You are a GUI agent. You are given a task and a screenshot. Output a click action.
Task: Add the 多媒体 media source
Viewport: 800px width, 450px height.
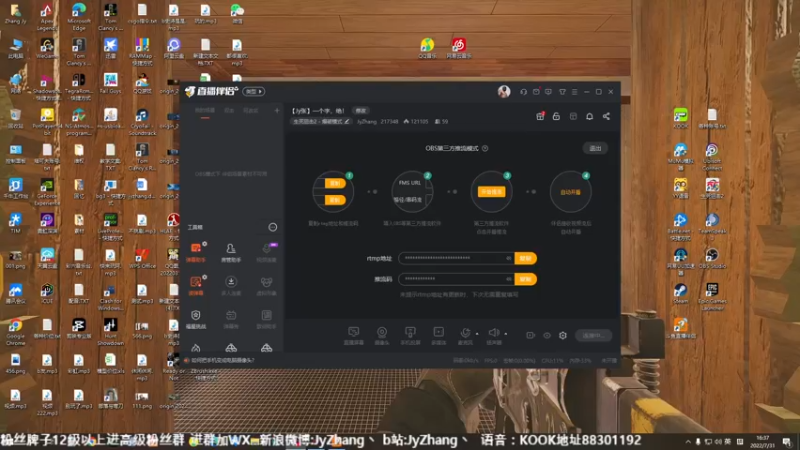pos(438,335)
